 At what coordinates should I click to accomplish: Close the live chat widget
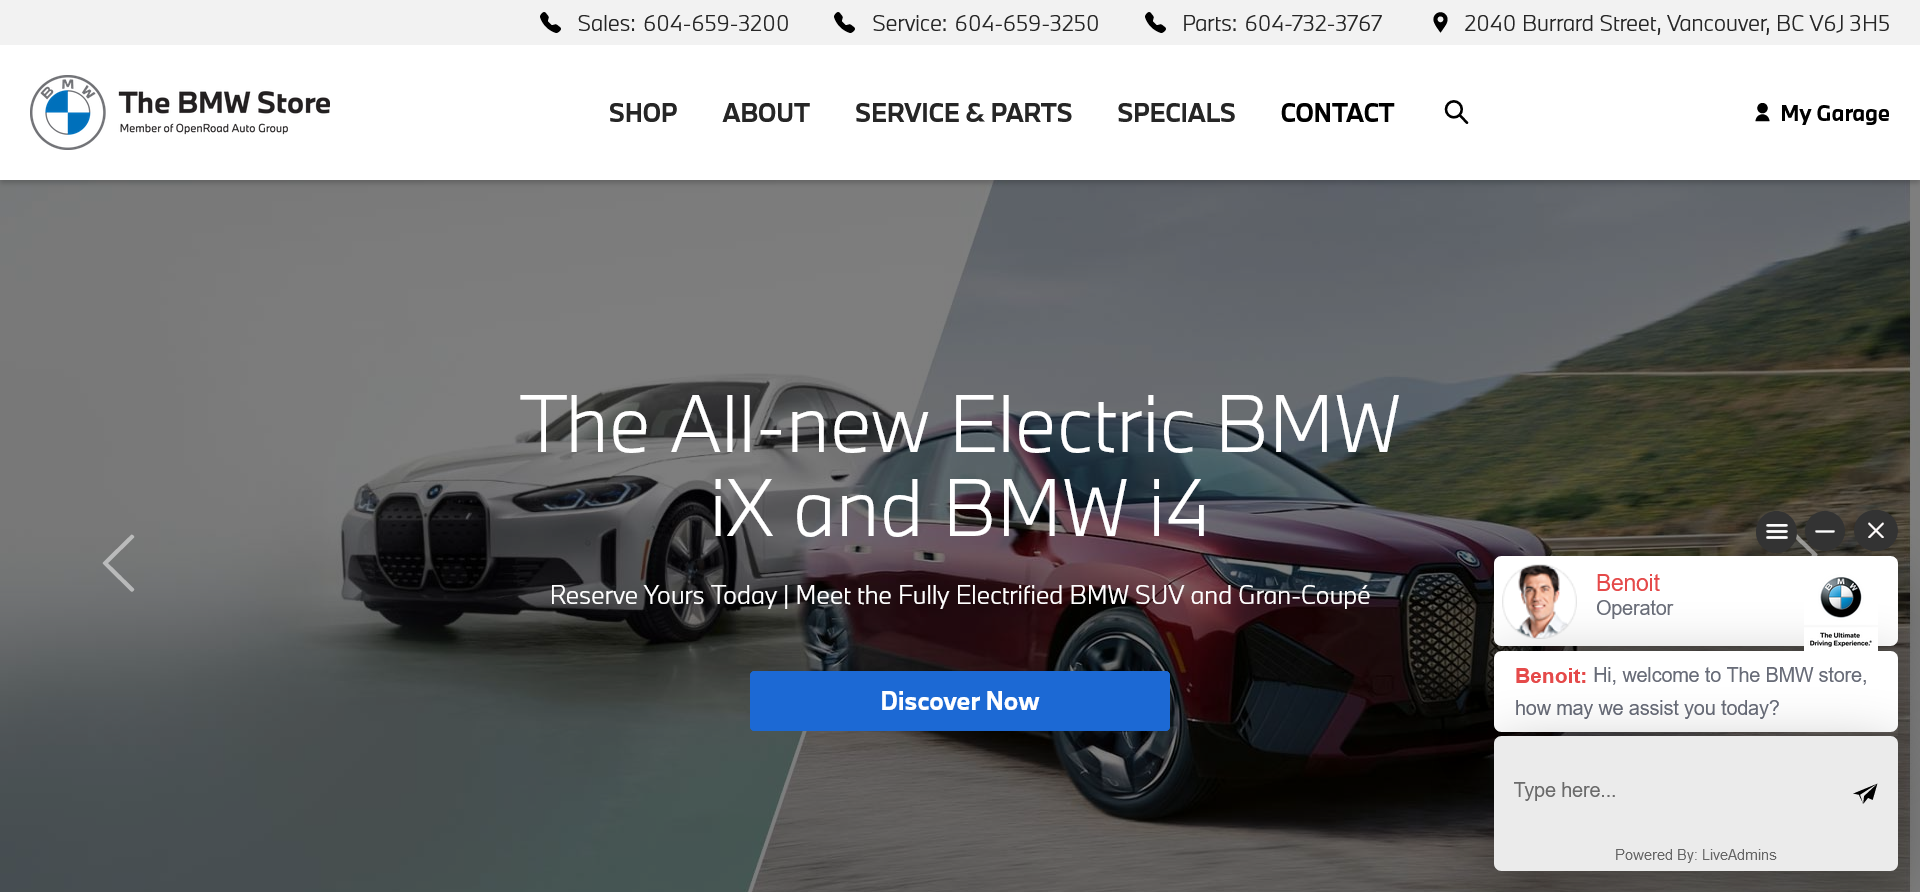tap(1875, 531)
